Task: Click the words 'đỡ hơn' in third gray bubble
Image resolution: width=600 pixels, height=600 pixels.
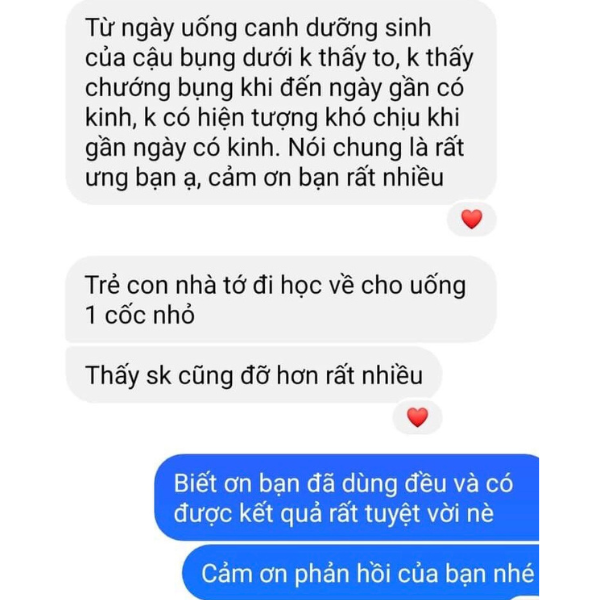Action: click(x=280, y=375)
